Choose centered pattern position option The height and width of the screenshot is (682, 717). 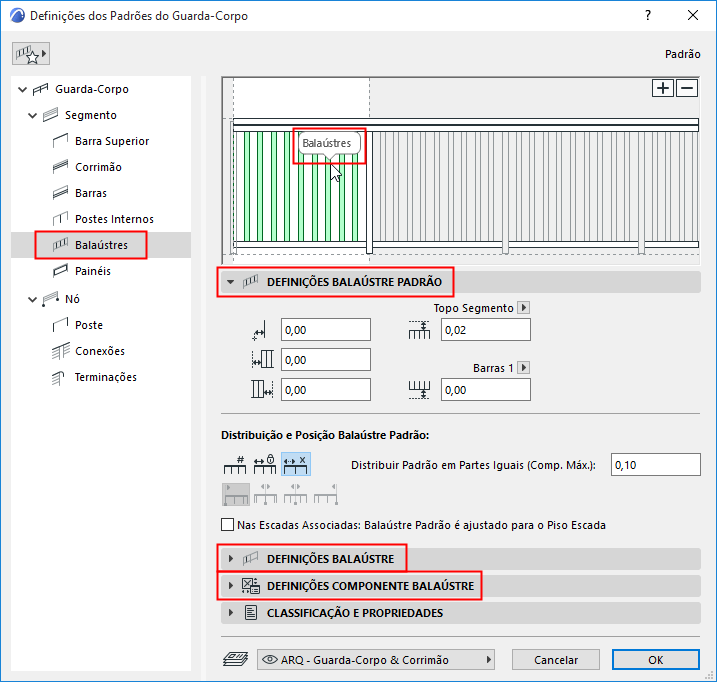pyautogui.click(x=265, y=494)
